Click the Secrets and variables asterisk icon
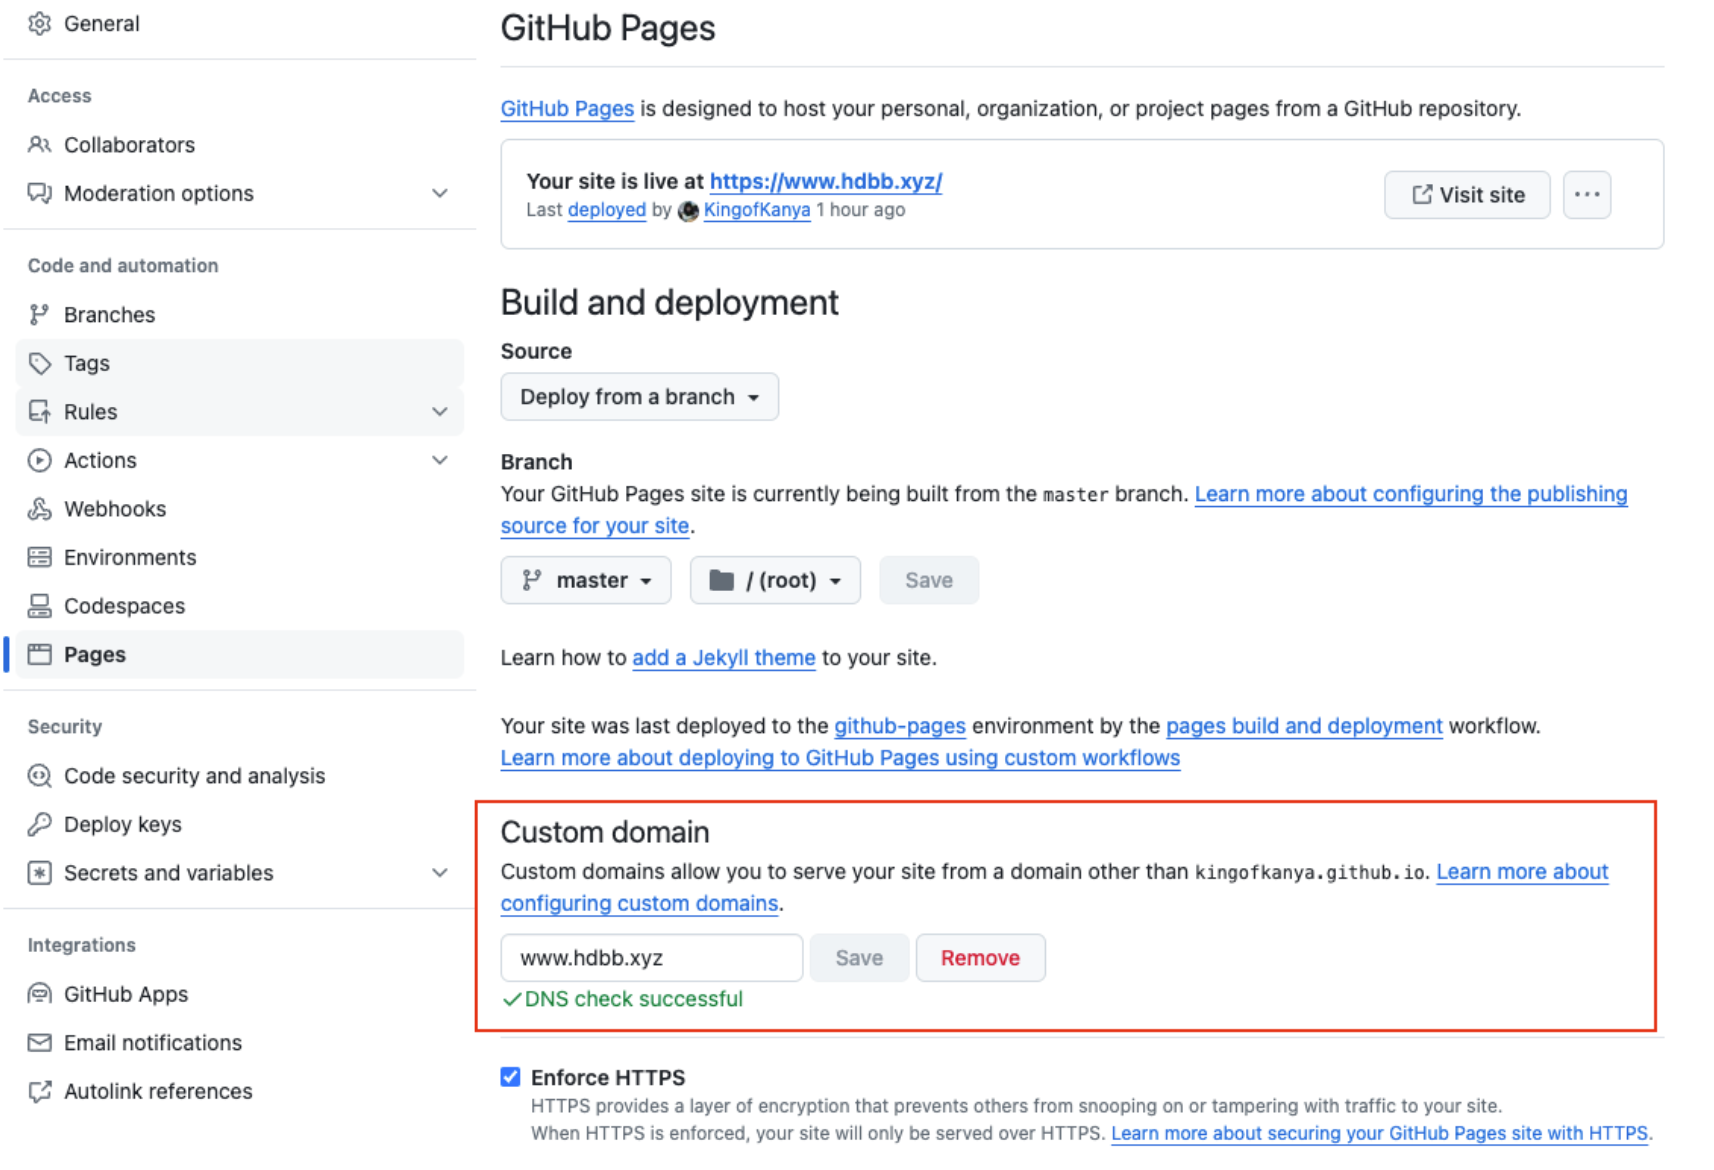Viewport: 1714px width, 1170px height. pos(39,872)
